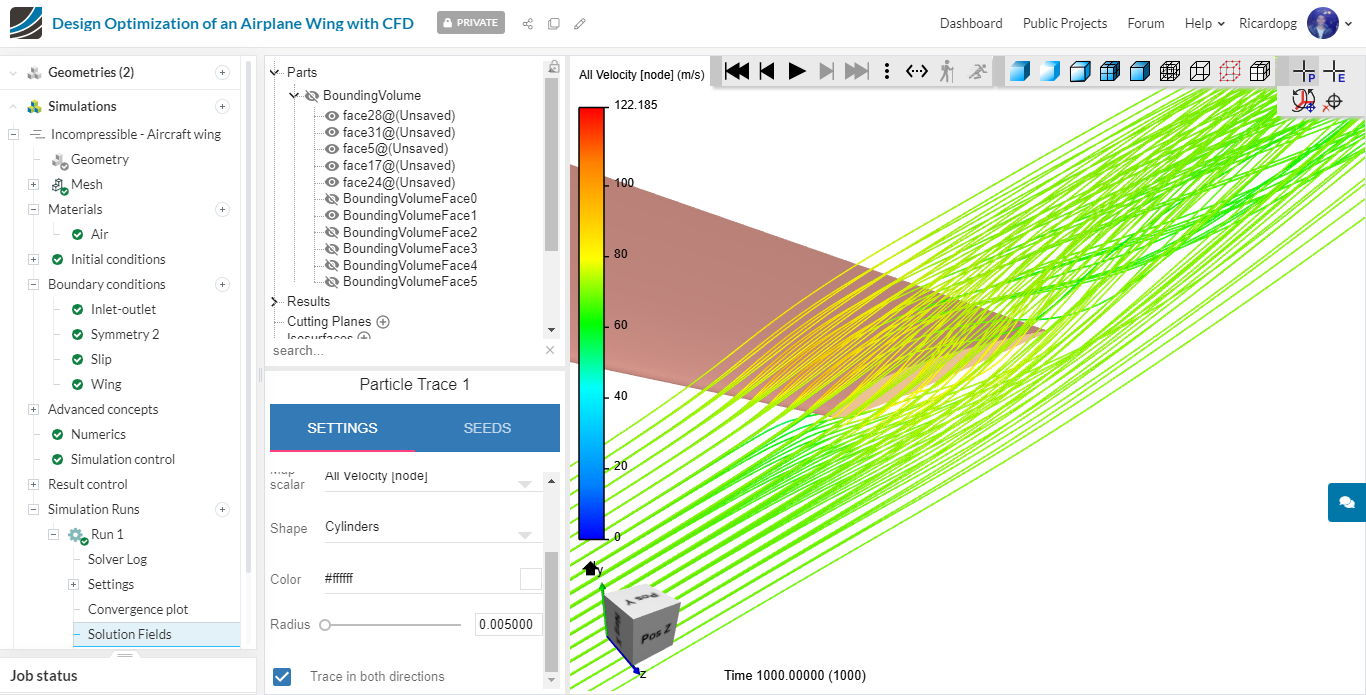The height and width of the screenshot is (695, 1366).
Task: Switch to the SEEDS tab
Action: click(487, 428)
